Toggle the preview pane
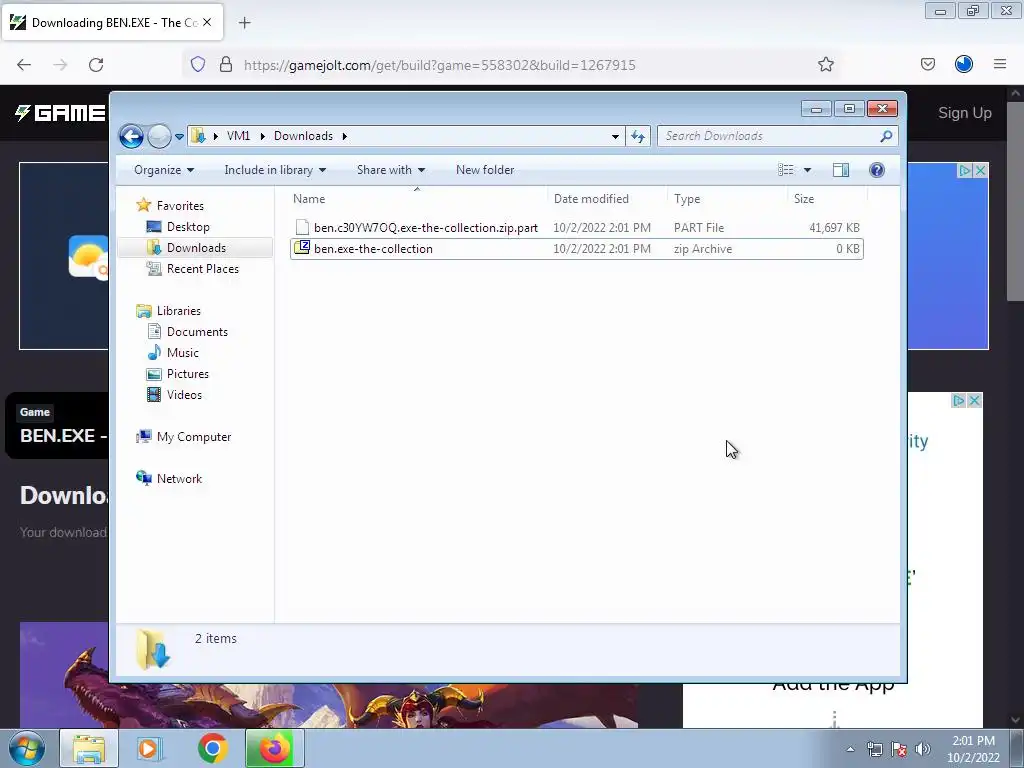The image size is (1024, 768). [841, 170]
